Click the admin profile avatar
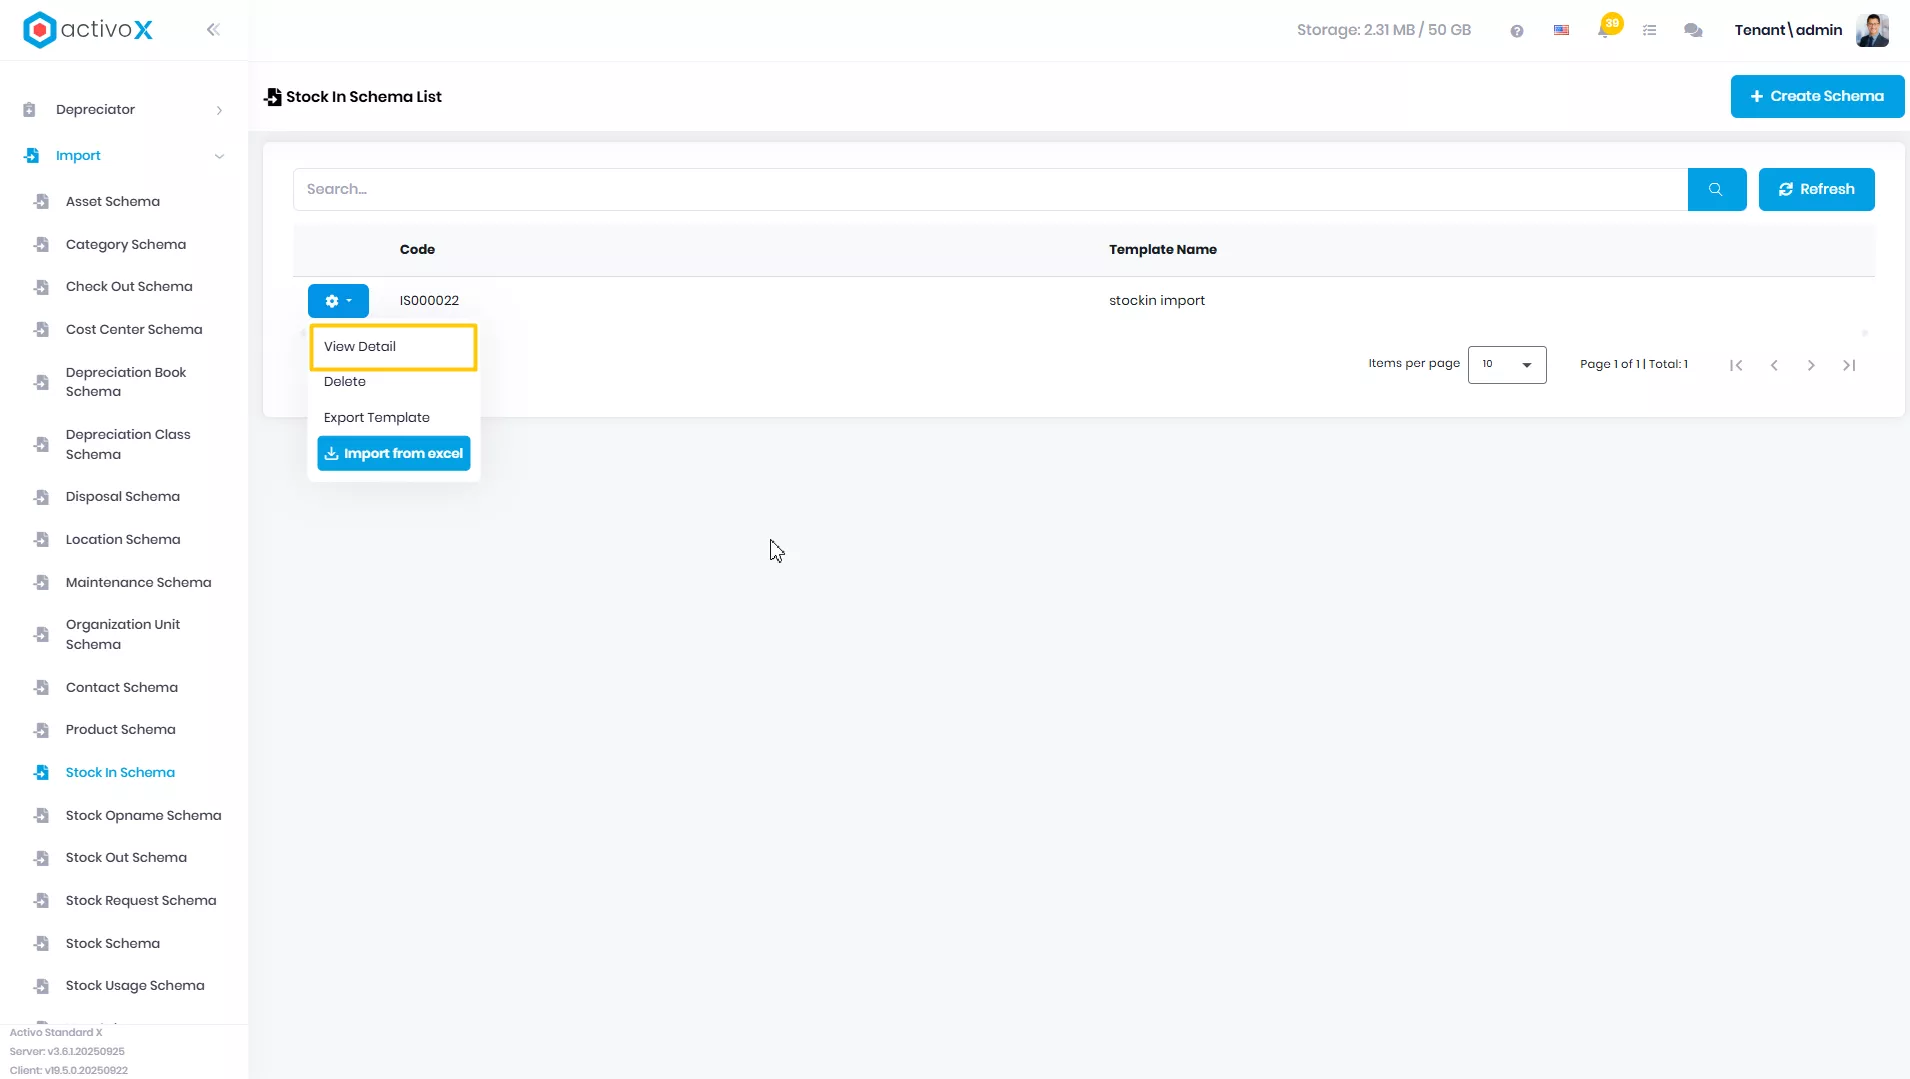 [1872, 30]
